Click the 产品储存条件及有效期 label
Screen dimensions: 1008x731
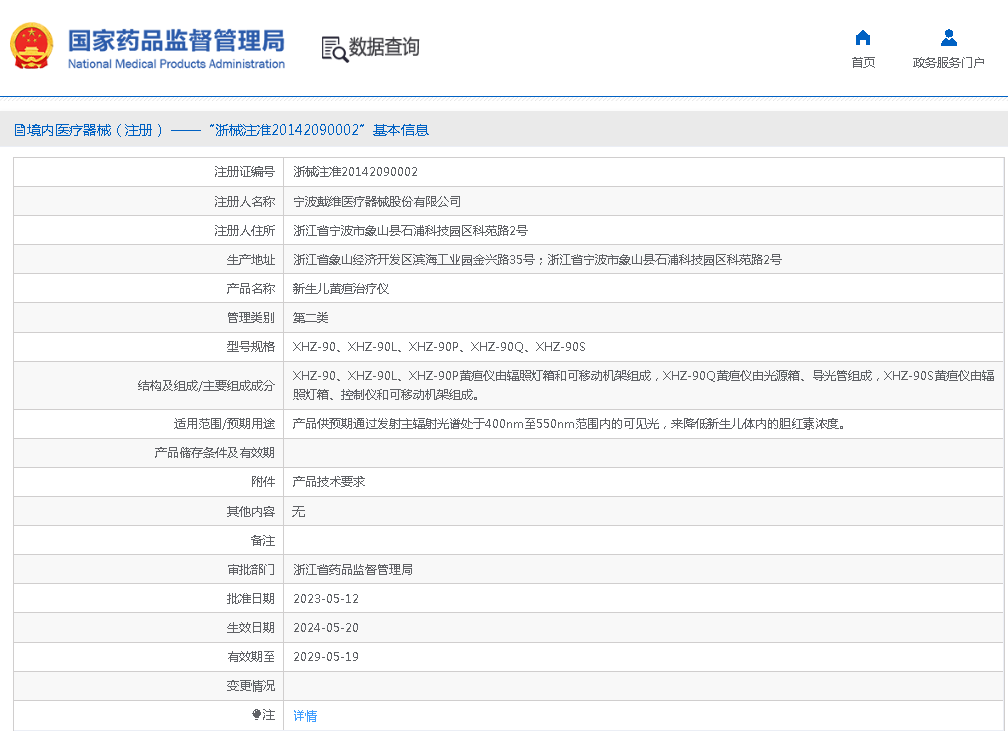click(214, 453)
